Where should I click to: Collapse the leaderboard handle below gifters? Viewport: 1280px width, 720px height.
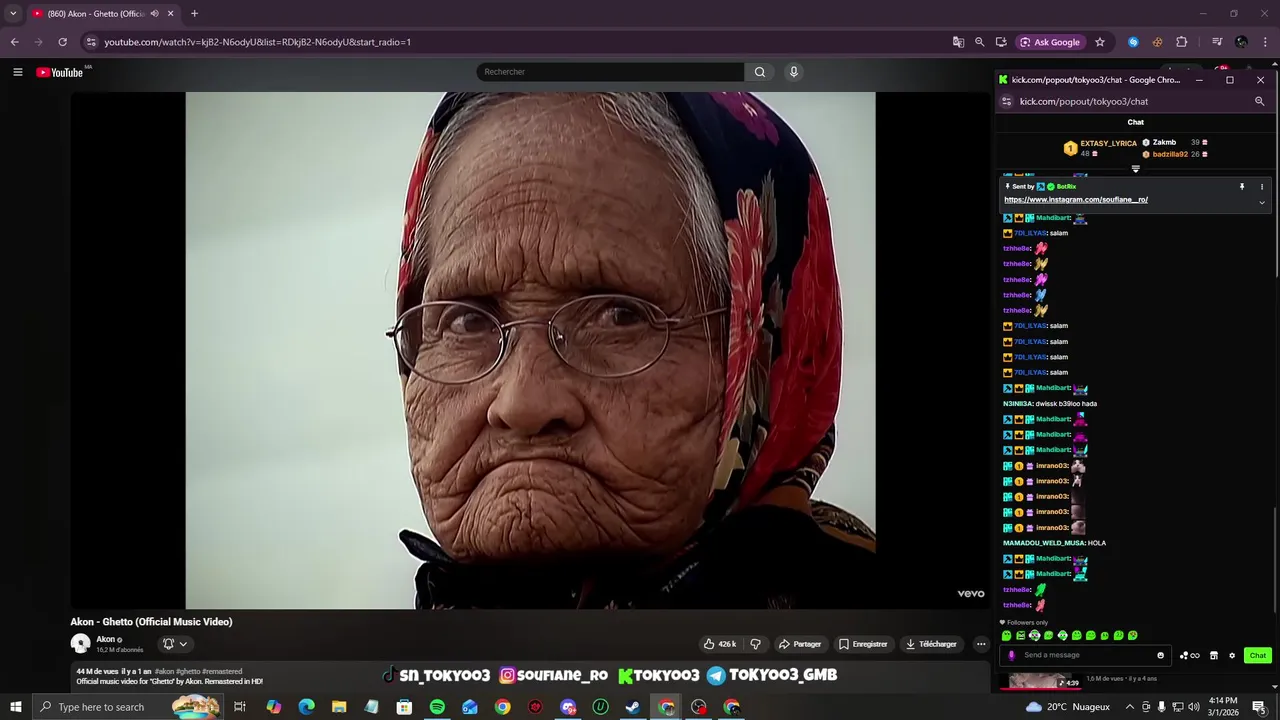[1136, 169]
